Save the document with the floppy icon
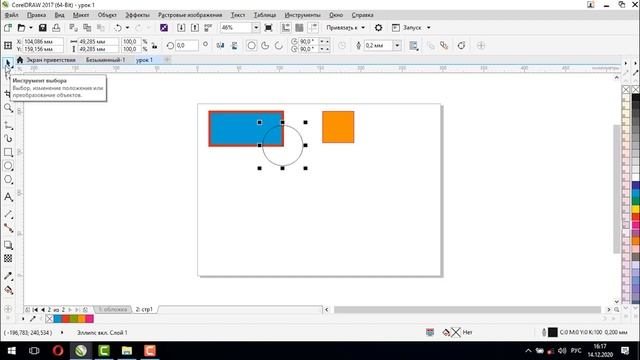The width and height of the screenshot is (640, 360). click(x=42, y=28)
